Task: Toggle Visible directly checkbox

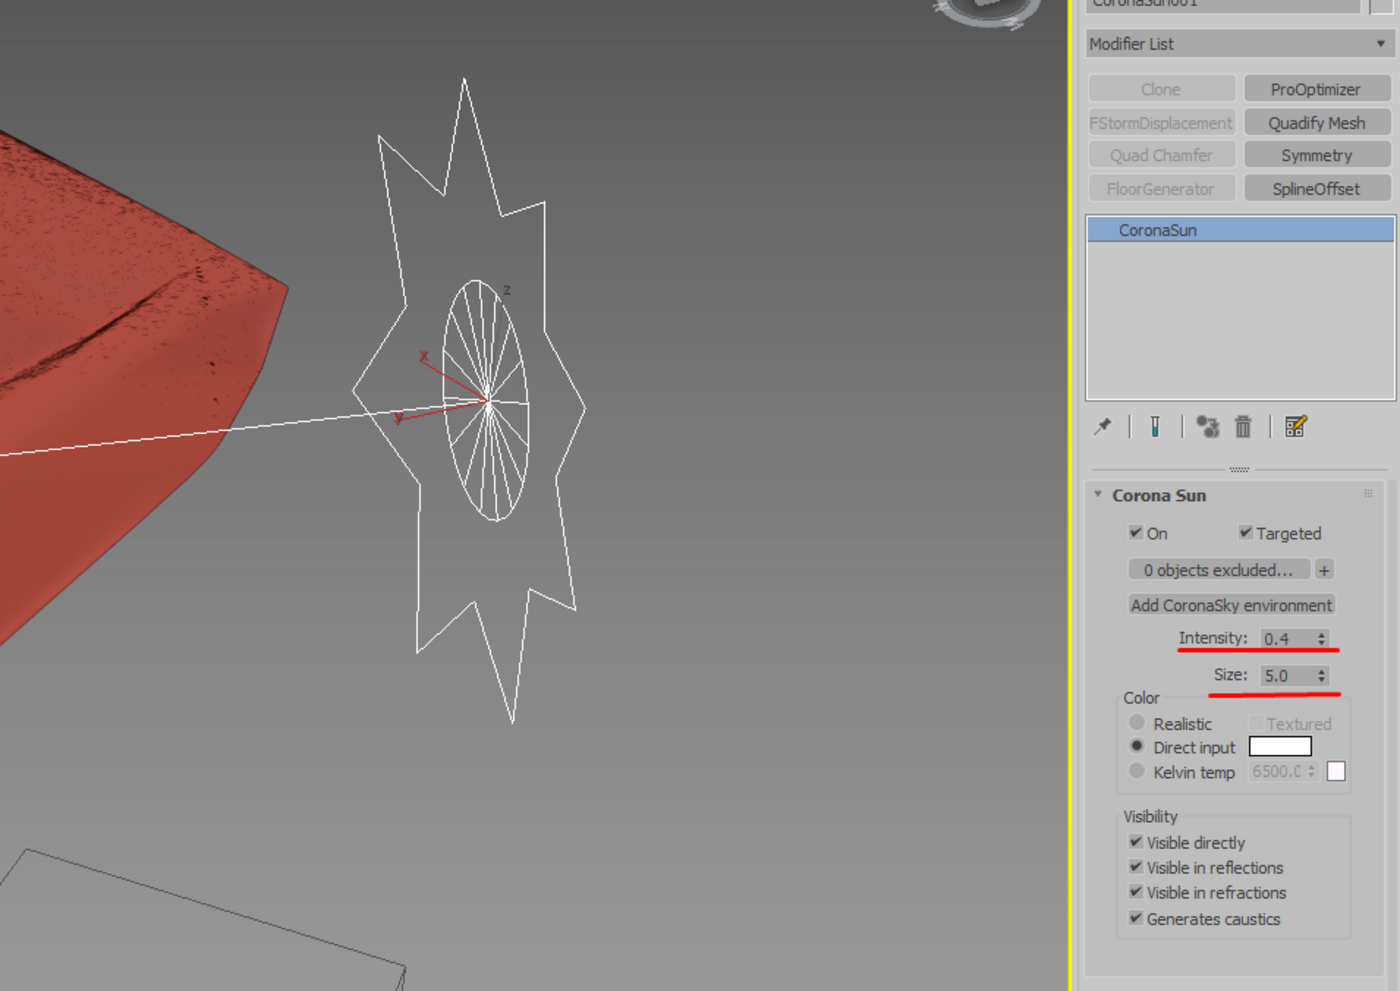Action: coord(1136,842)
